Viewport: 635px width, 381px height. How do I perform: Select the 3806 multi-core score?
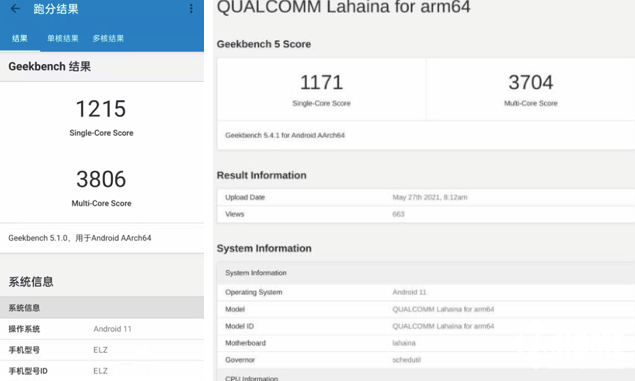point(101,179)
